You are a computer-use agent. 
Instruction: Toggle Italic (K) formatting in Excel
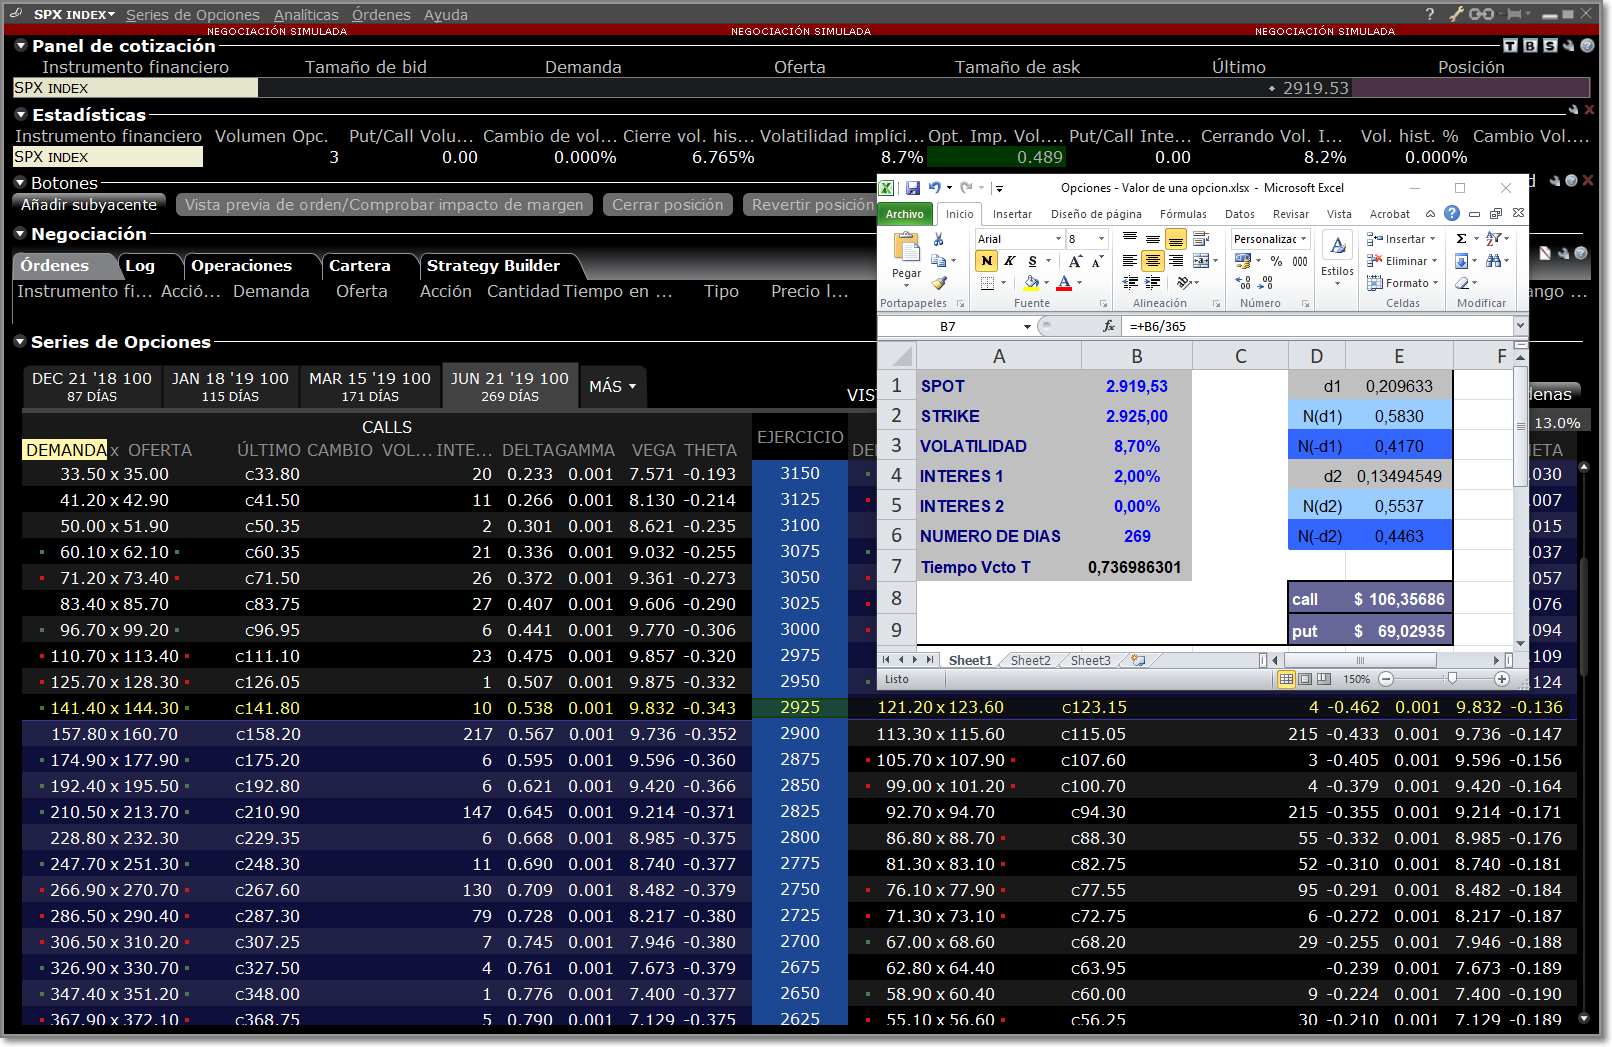tap(1010, 261)
